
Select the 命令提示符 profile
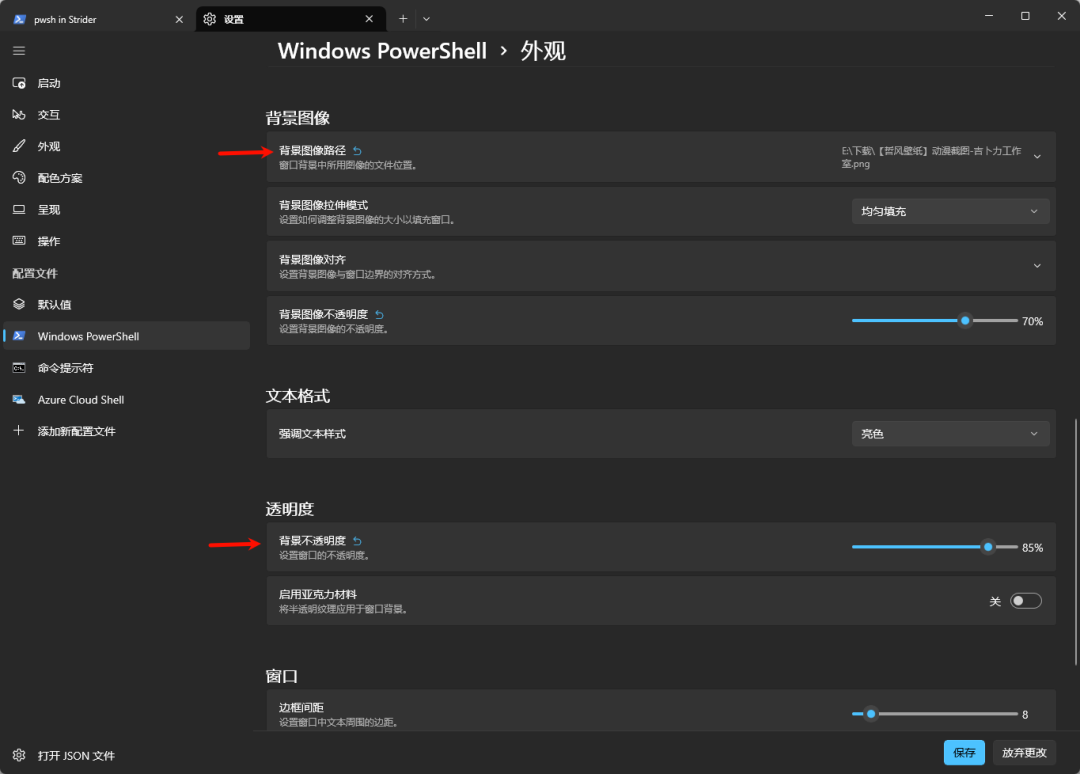pyautogui.click(x=127, y=368)
